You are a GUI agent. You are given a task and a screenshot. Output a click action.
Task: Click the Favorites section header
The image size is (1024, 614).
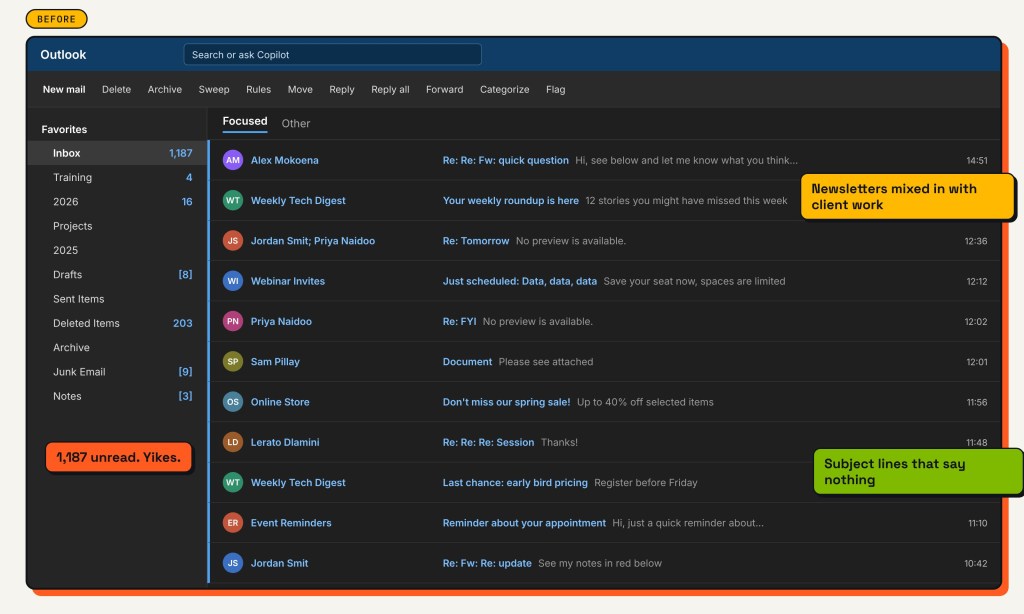(x=64, y=129)
